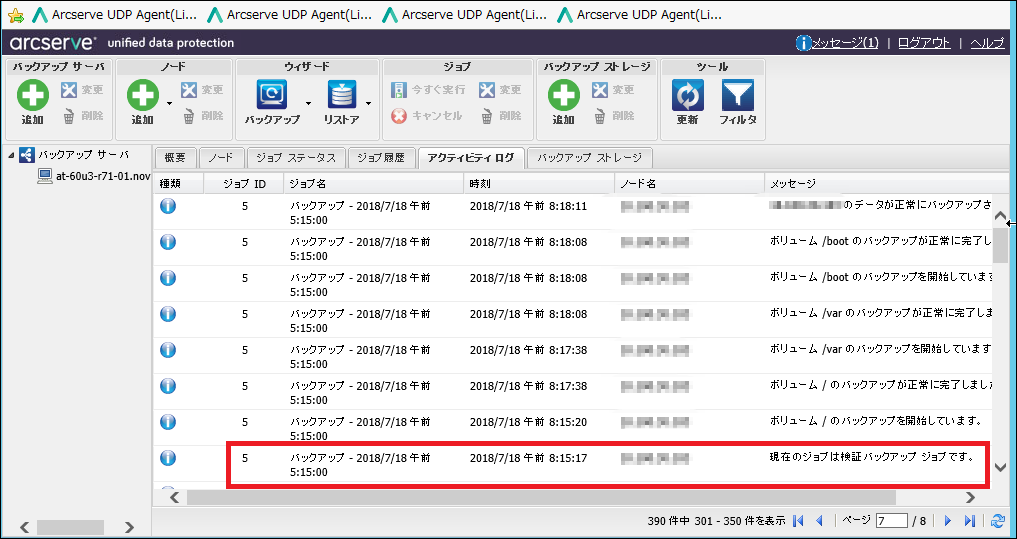The image size is (1017, 539).
Task: Click Cancel in the Job group
Action: [427, 116]
